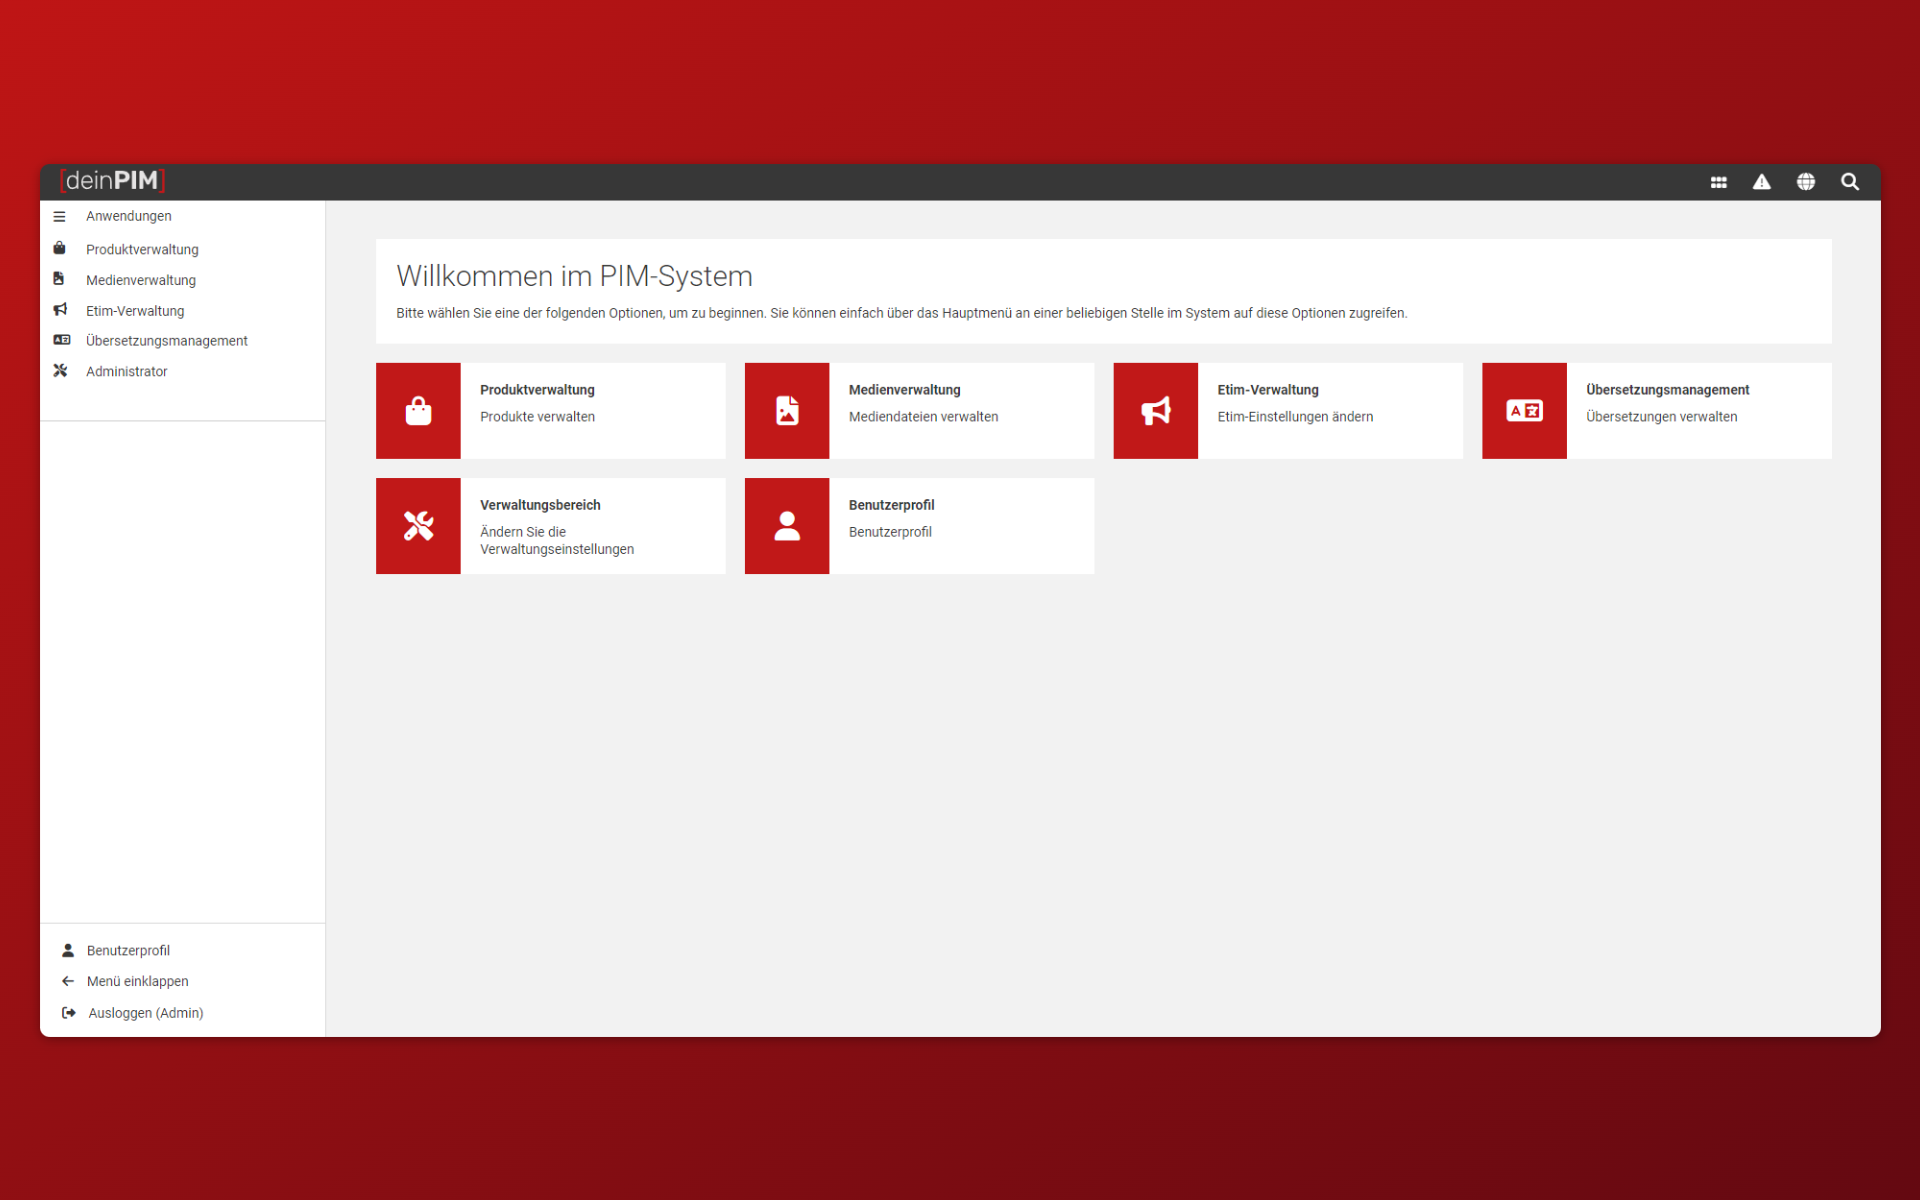Image resolution: width=1920 pixels, height=1200 pixels.
Task: Open Etim-Verwaltung sidebar entry
Action: 135,311
